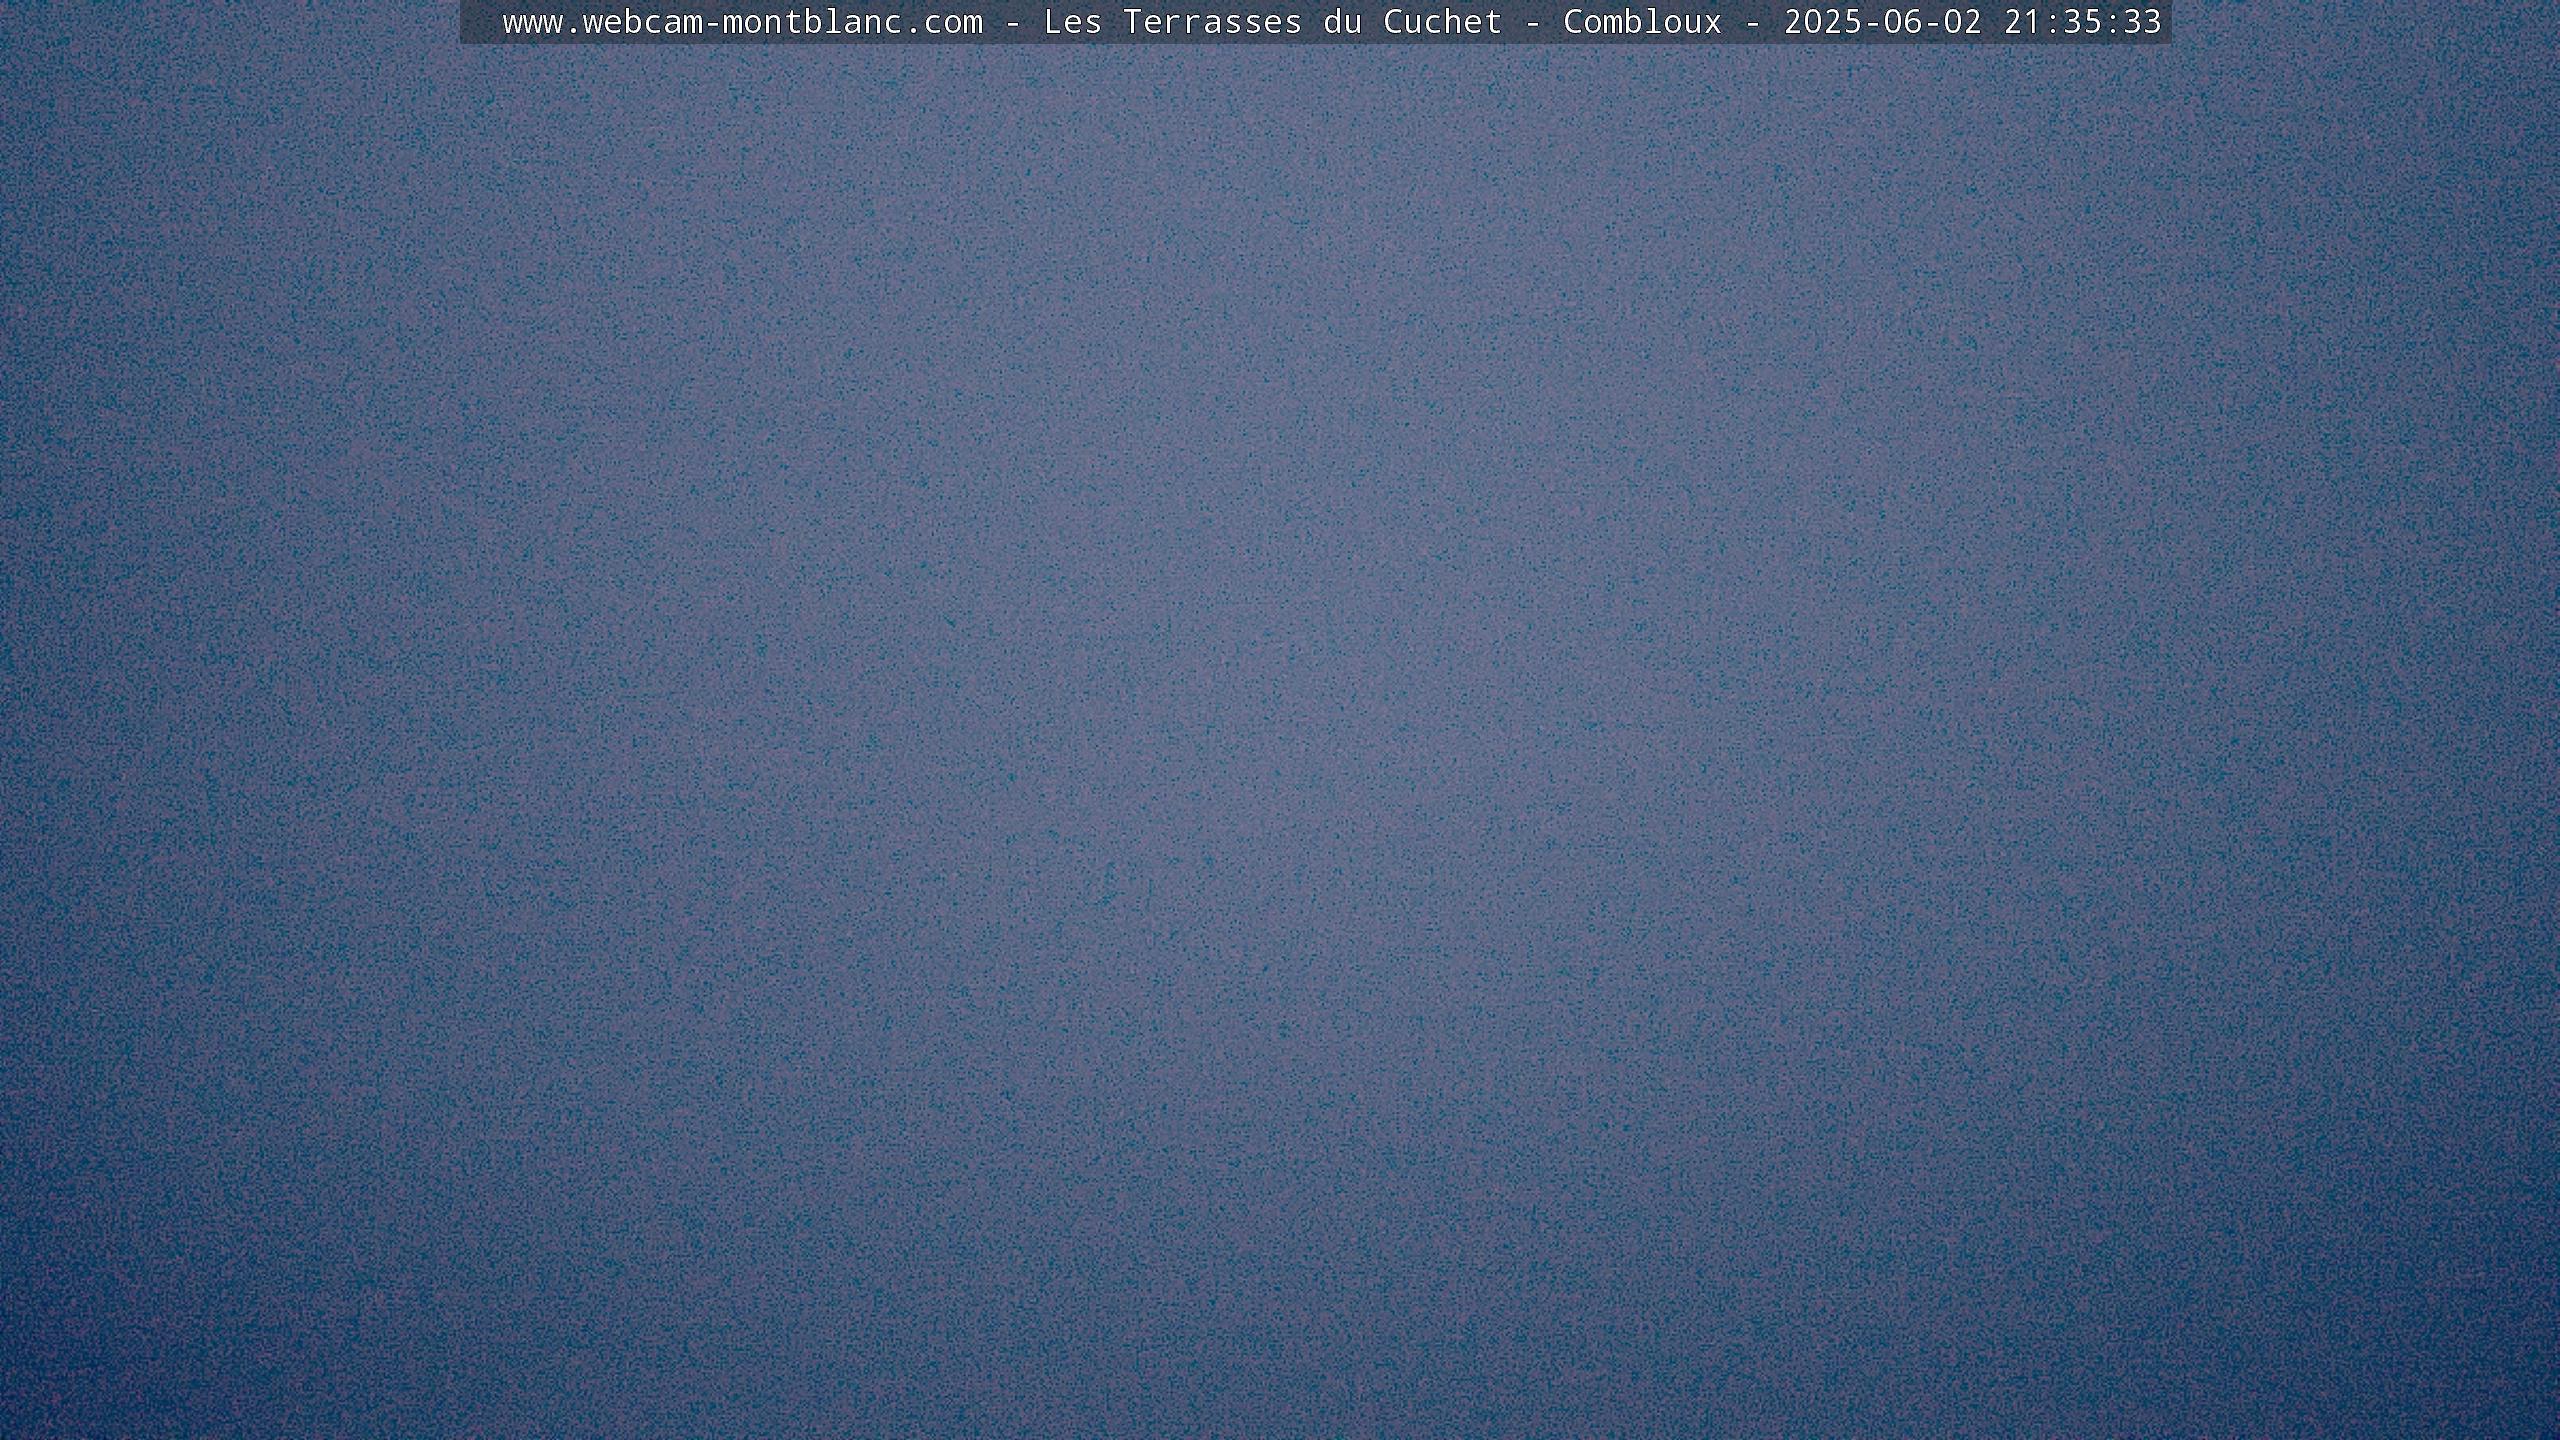
Task: Click the 'Combloux' location label
Action: 1643,22
